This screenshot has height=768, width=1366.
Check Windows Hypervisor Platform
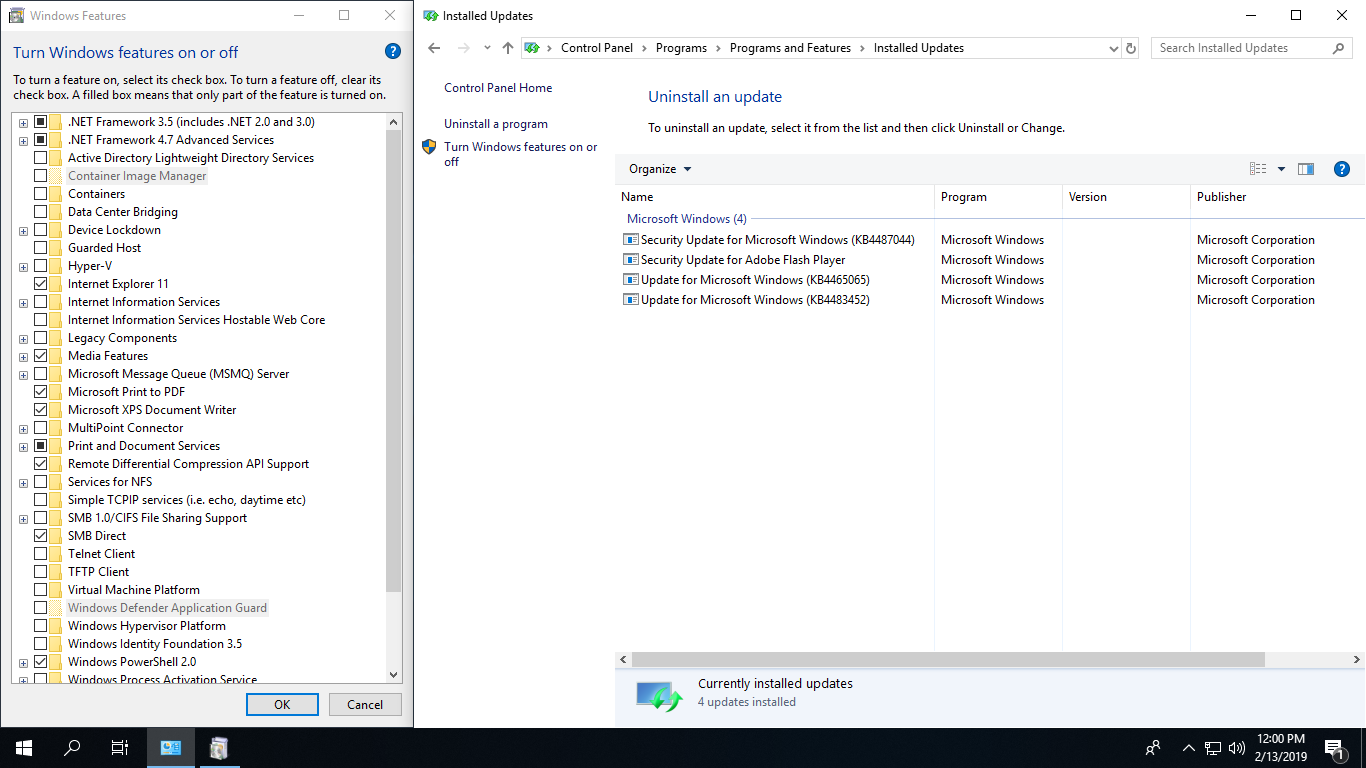41,626
